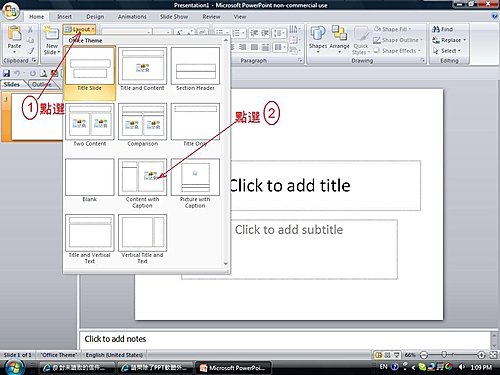This screenshot has width=500, height=375.
Task: Choose the Two Content layout
Action: 90,125
